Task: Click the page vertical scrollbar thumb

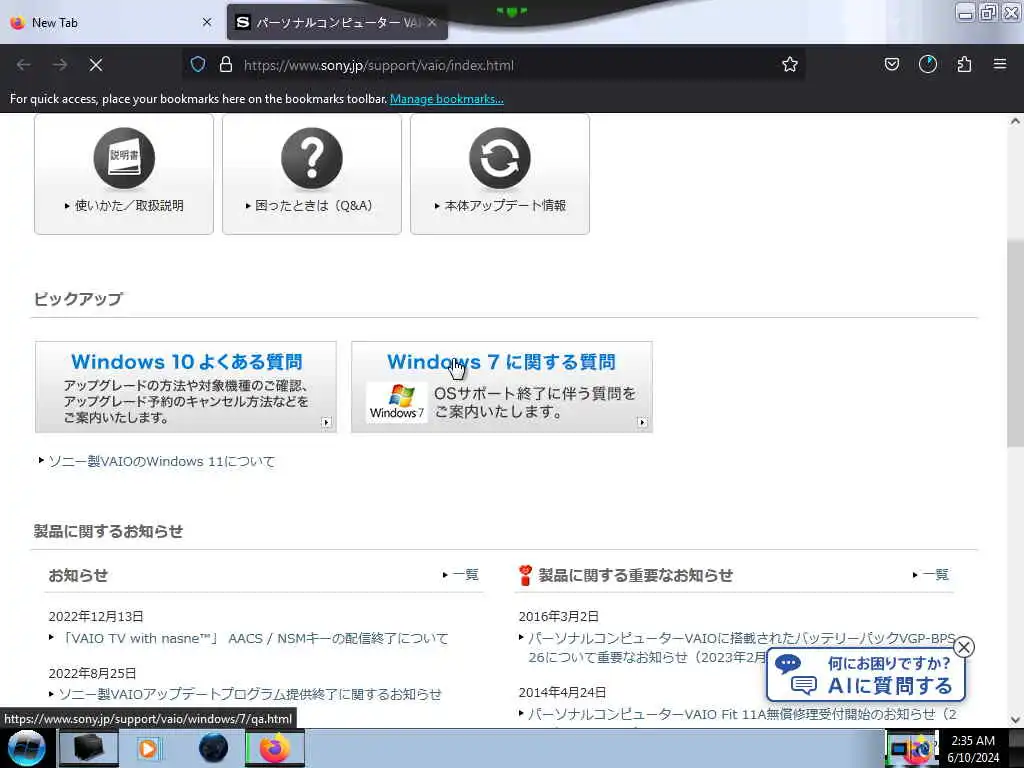Action: tap(1015, 343)
